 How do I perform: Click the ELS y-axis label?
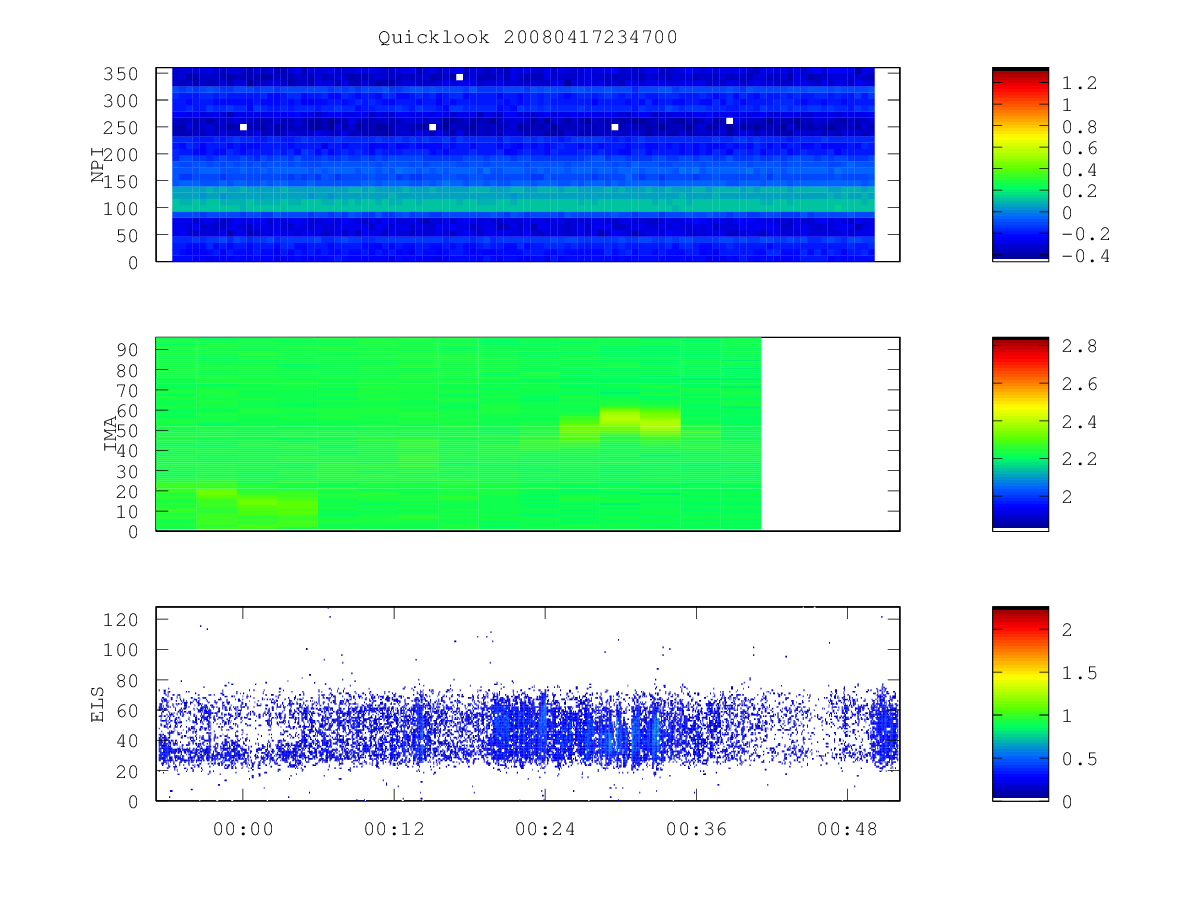click(98, 704)
